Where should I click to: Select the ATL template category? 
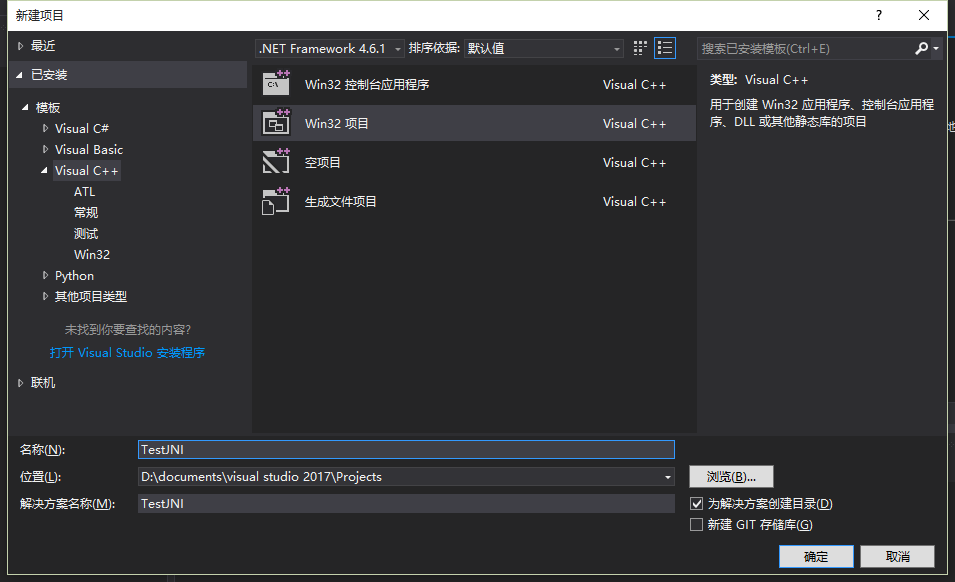[84, 191]
